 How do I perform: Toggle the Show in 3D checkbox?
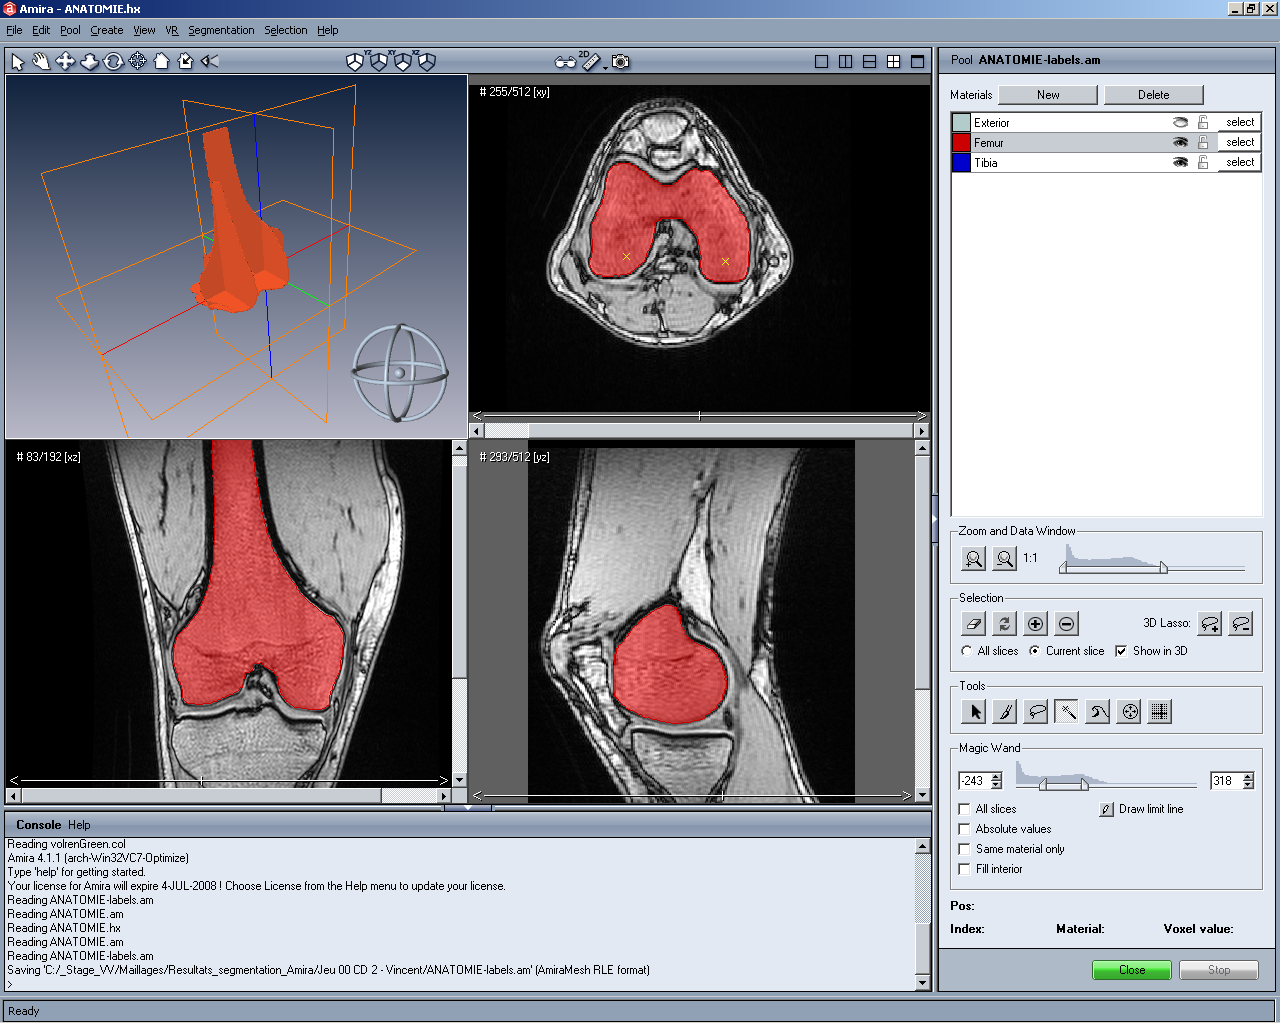click(1121, 651)
